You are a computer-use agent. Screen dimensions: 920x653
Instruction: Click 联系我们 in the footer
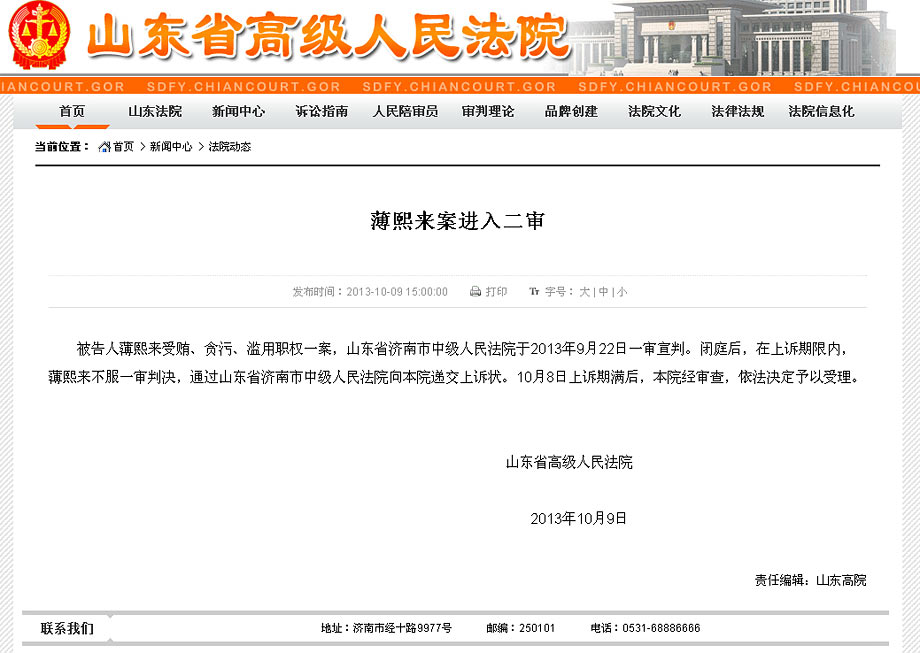point(67,628)
